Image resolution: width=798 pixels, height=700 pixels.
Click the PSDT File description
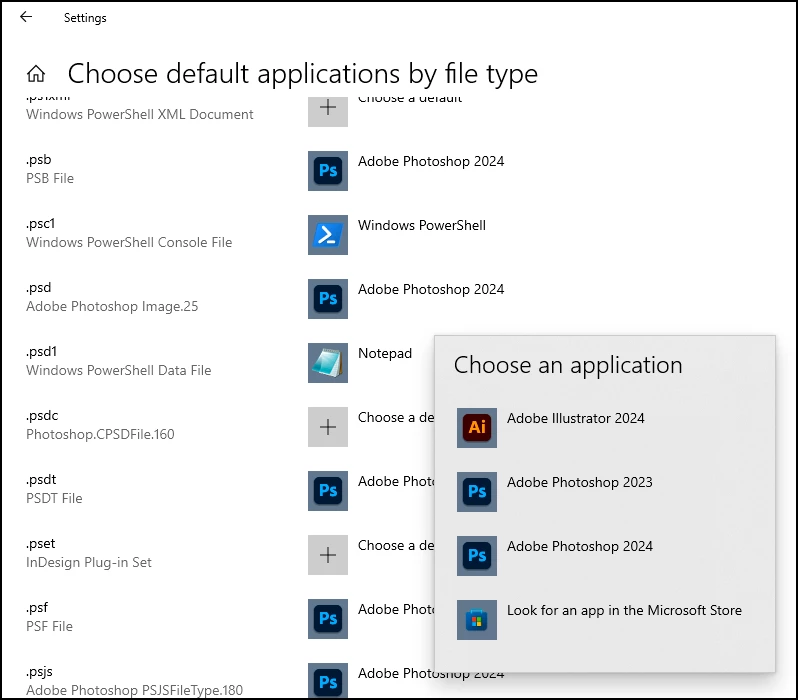[x=54, y=498]
